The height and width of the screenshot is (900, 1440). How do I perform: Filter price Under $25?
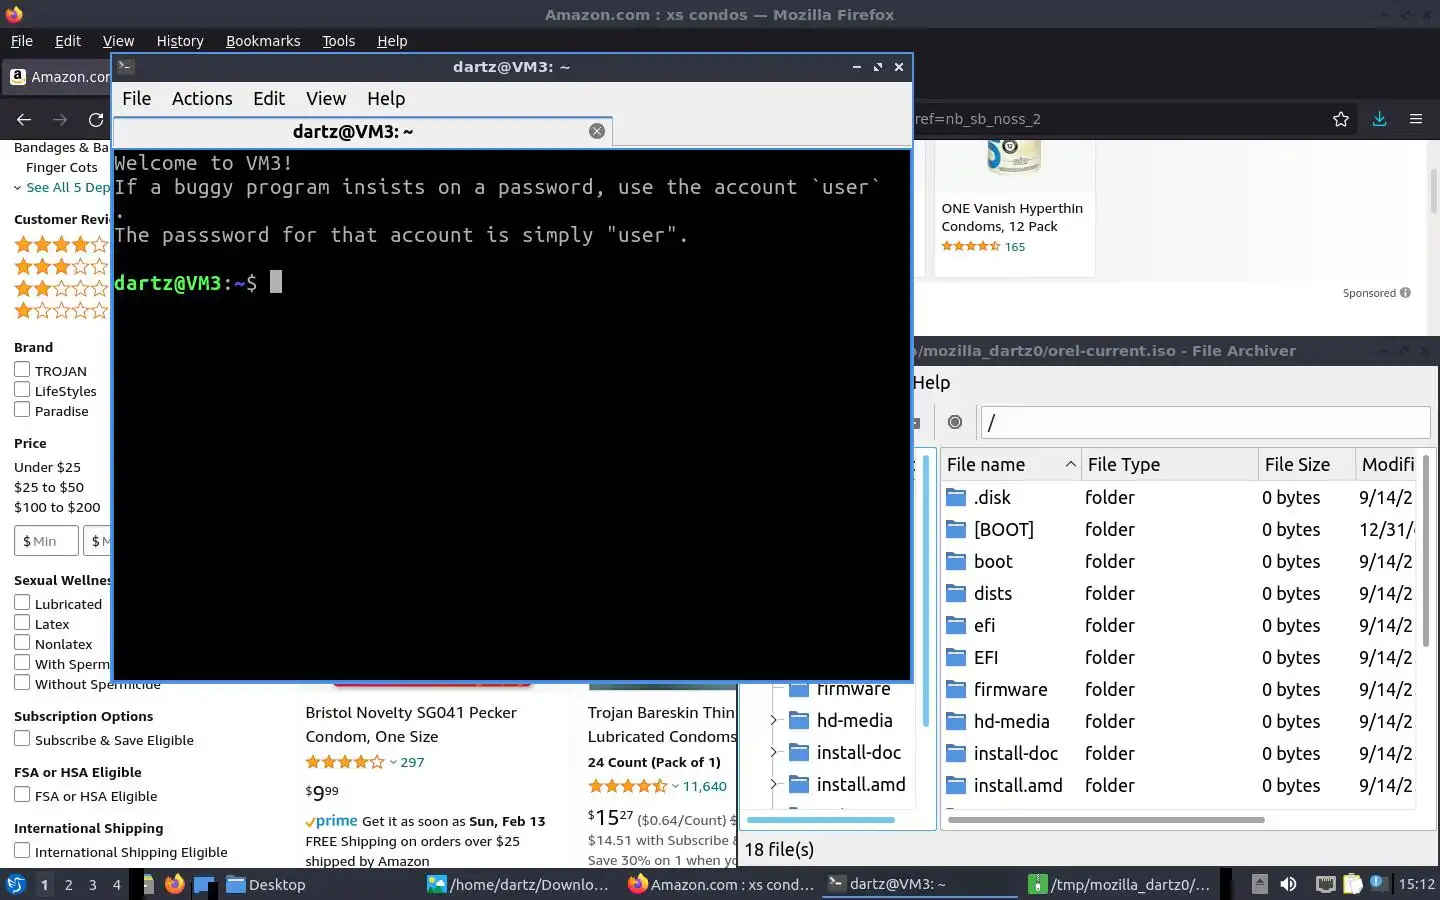coord(47,467)
